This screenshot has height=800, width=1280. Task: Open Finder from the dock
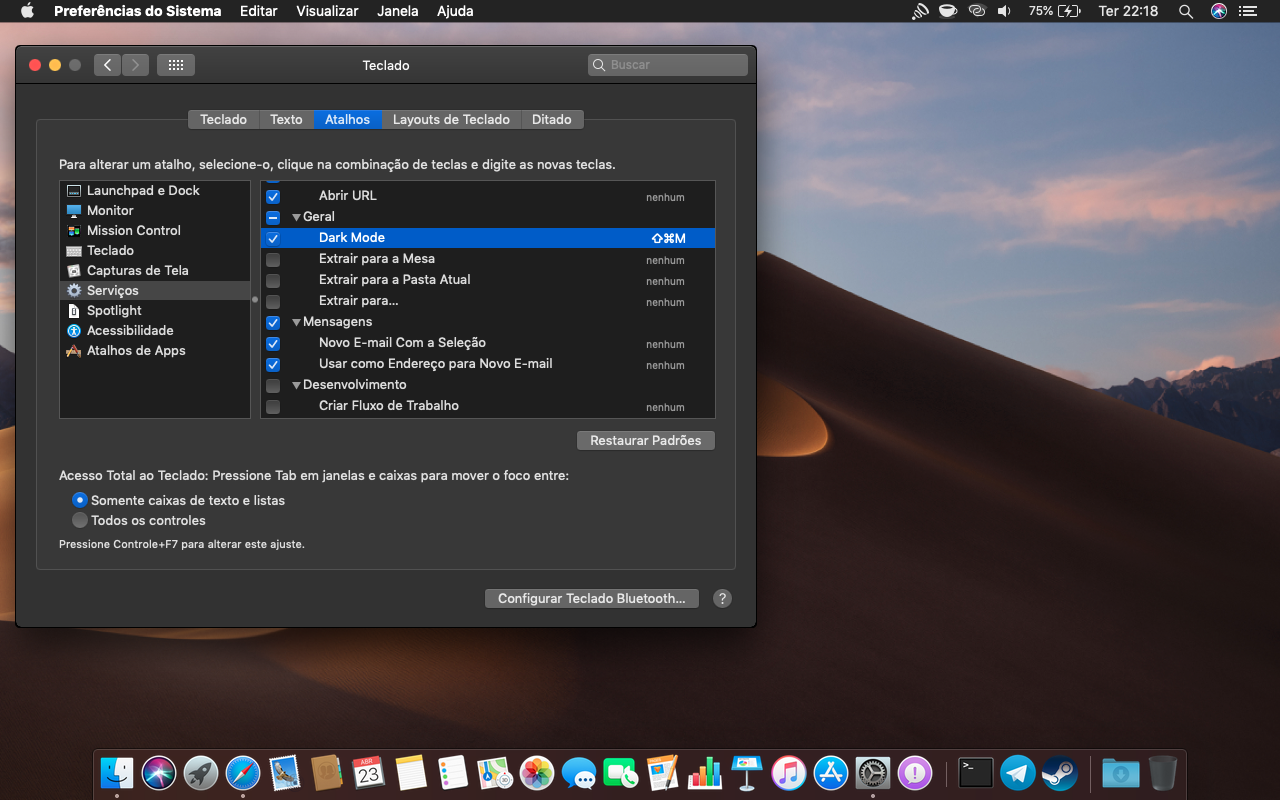tap(117, 772)
